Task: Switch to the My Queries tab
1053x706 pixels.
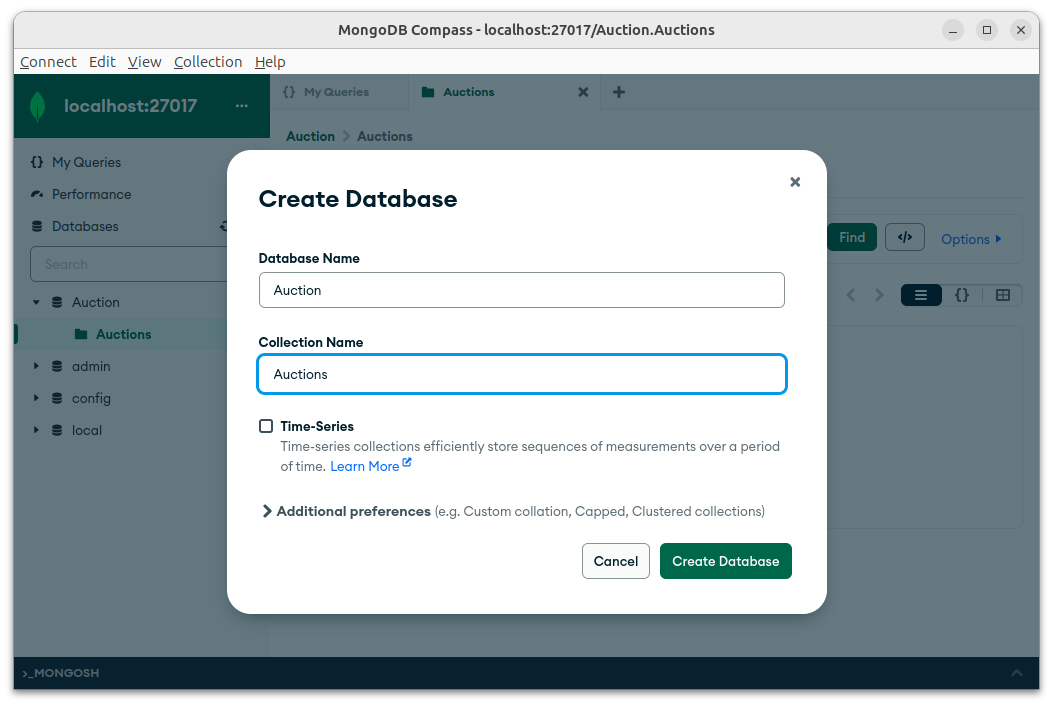Action: pyautogui.click(x=339, y=92)
